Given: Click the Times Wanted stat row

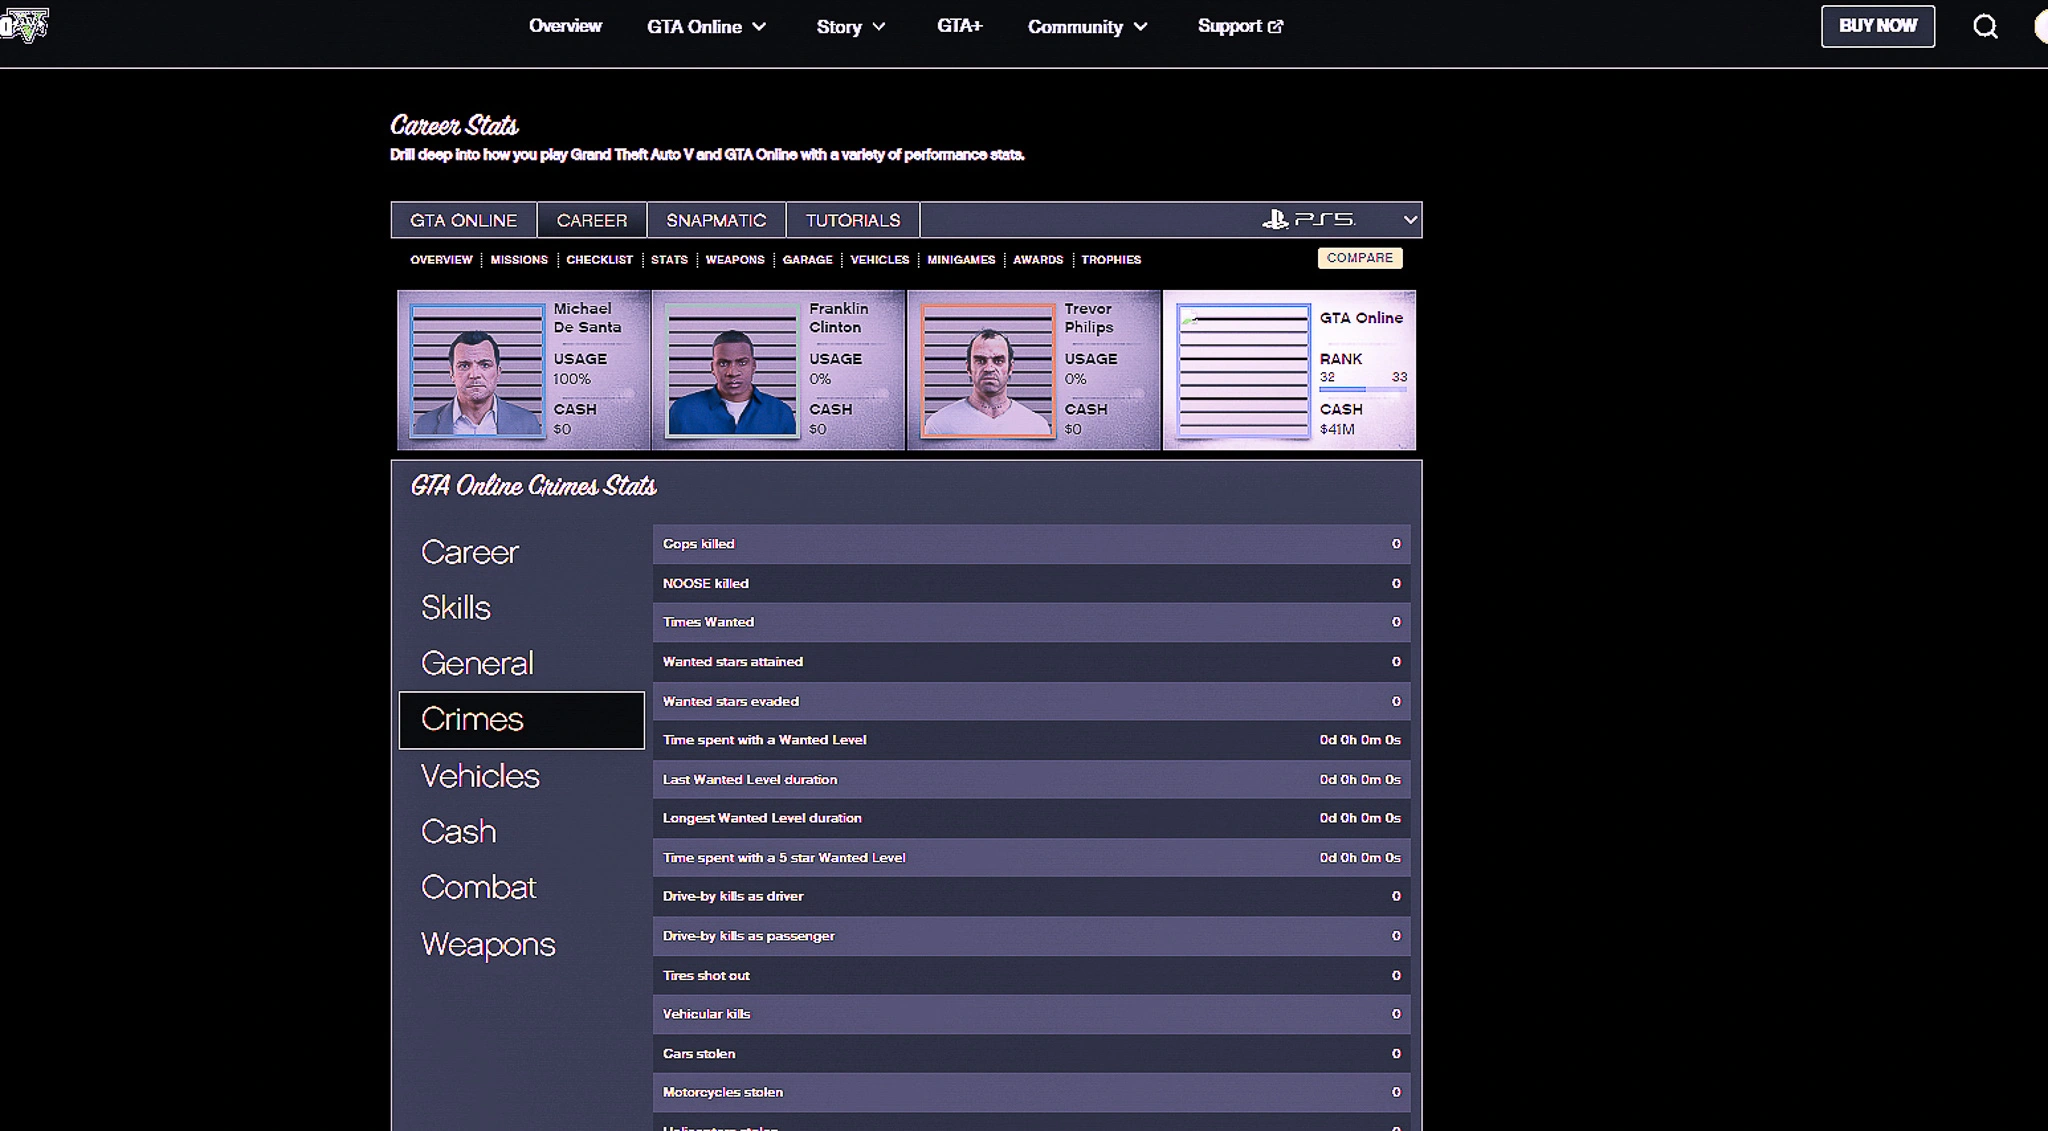Looking at the screenshot, I should pyautogui.click(x=1031, y=622).
